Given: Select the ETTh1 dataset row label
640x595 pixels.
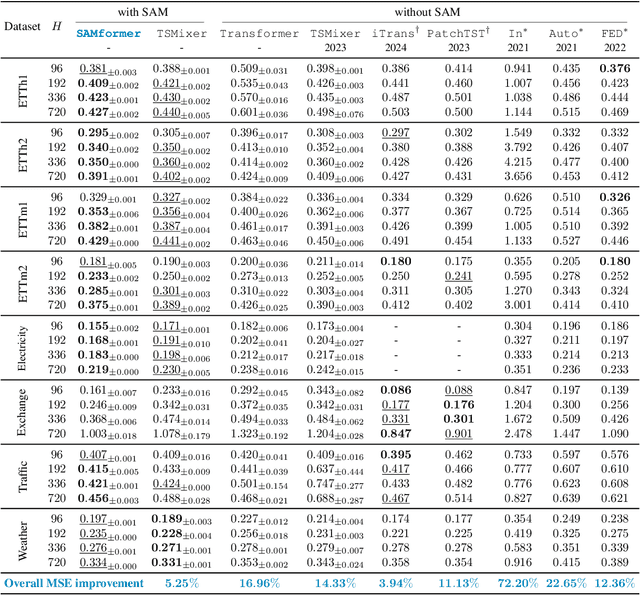Looking at the screenshot, I should (23, 91).
